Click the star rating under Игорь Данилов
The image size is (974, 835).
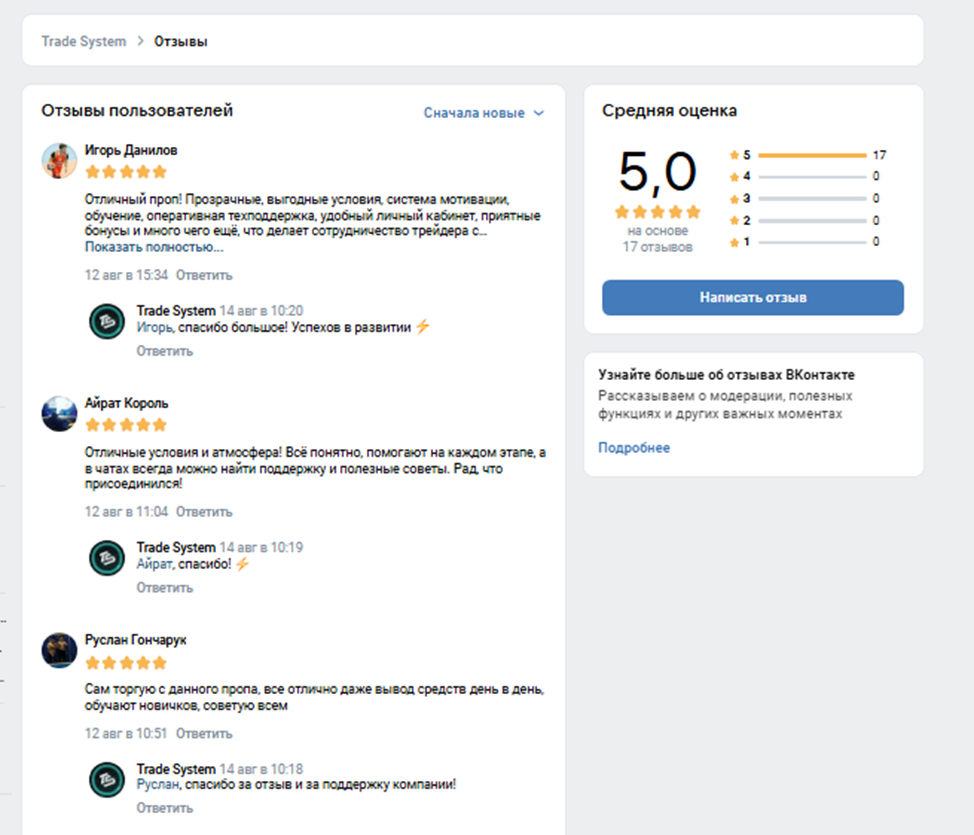tap(126, 172)
